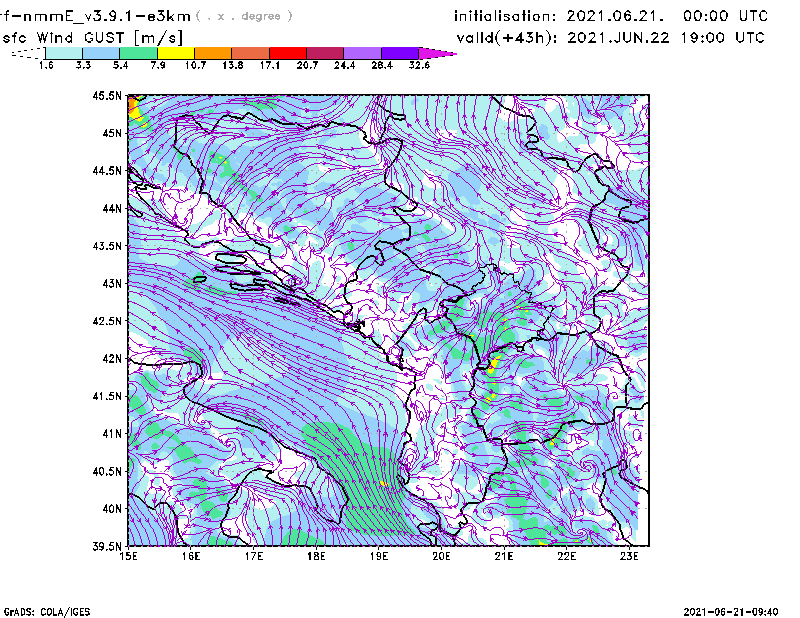
Task: Click the '42N' latitude label
Action: pyautogui.click(x=112, y=359)
